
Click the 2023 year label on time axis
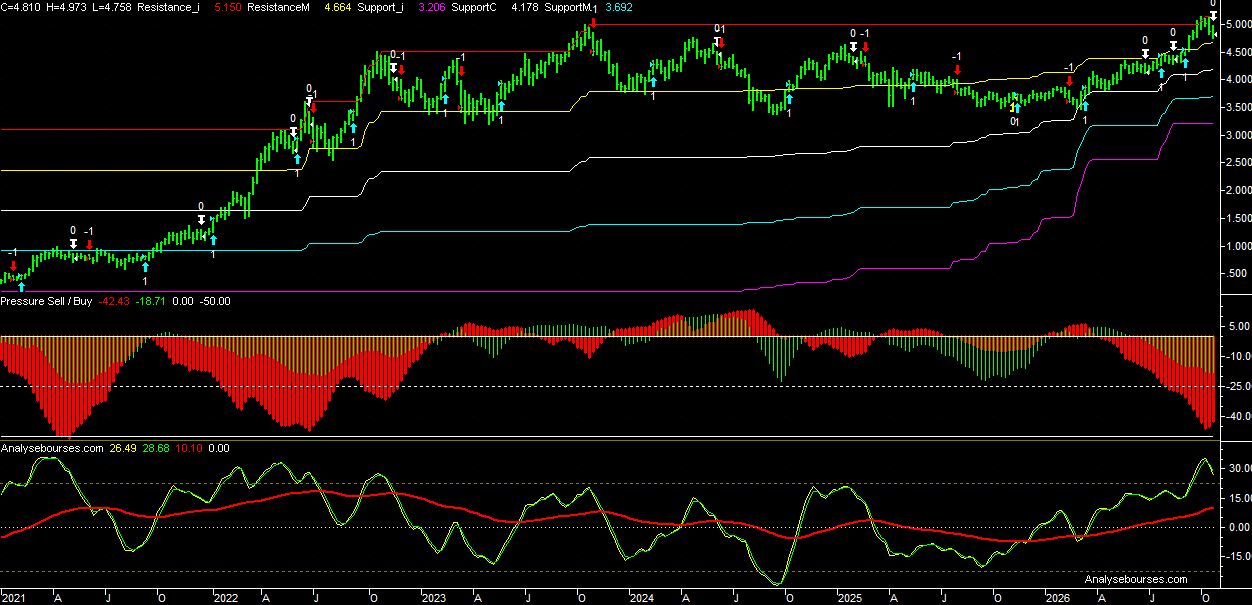click(x=434, y=598)
